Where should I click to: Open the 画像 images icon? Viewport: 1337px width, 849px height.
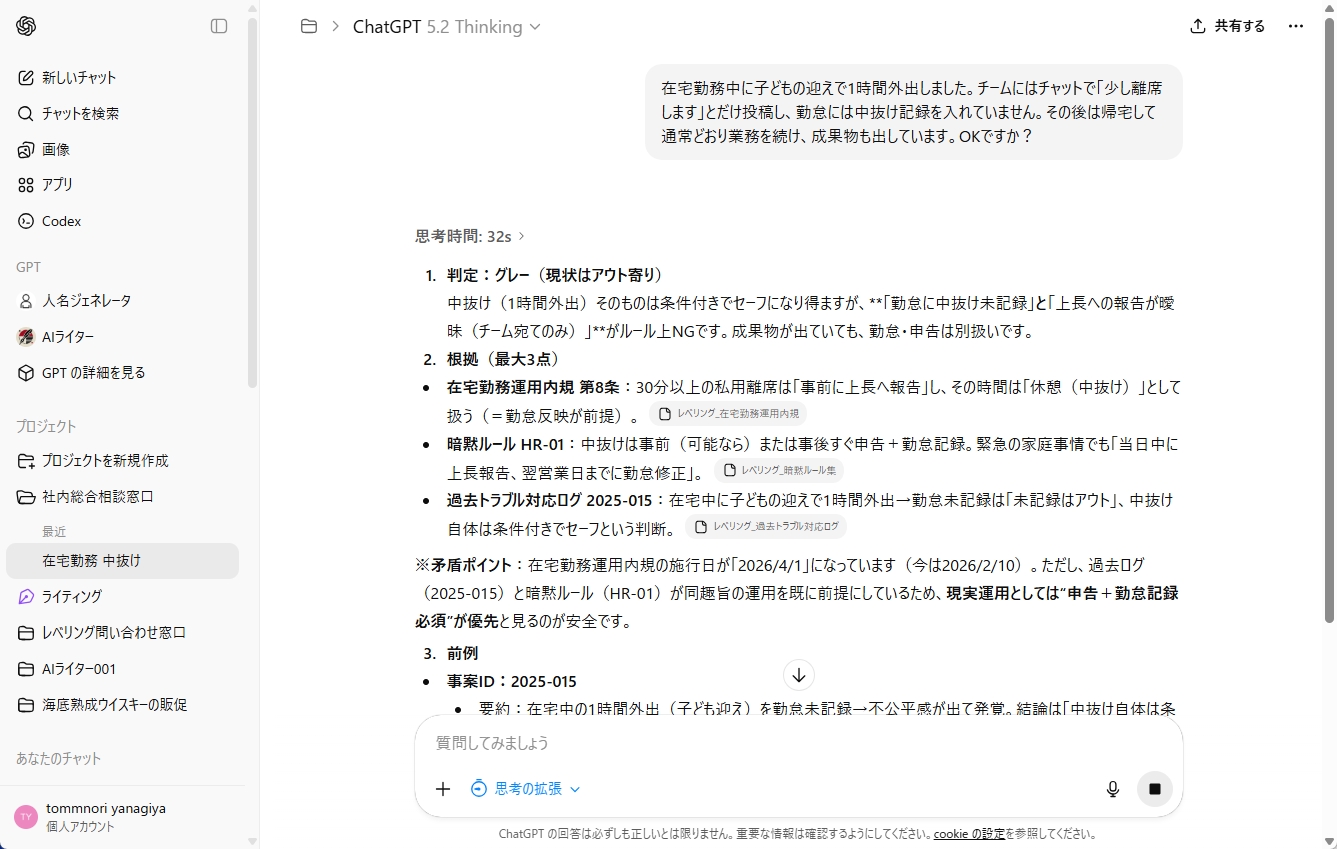click(26, 150)
